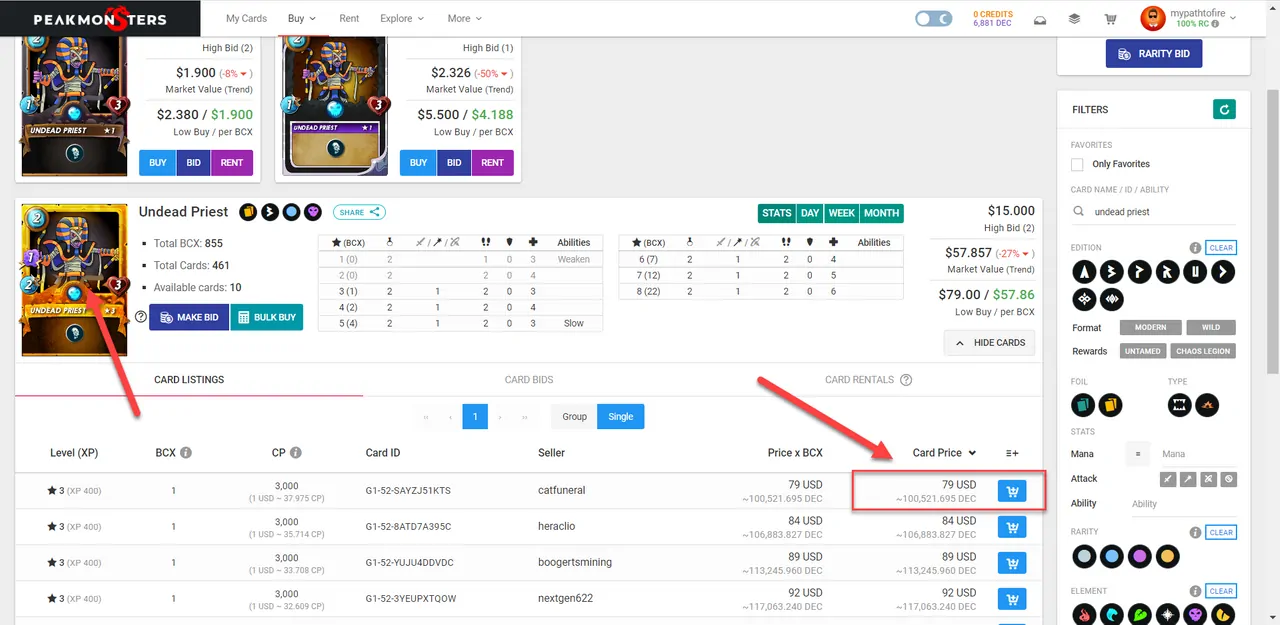Toggle the dark mode switch
1280x625 pixels.
tap(934, 19)
